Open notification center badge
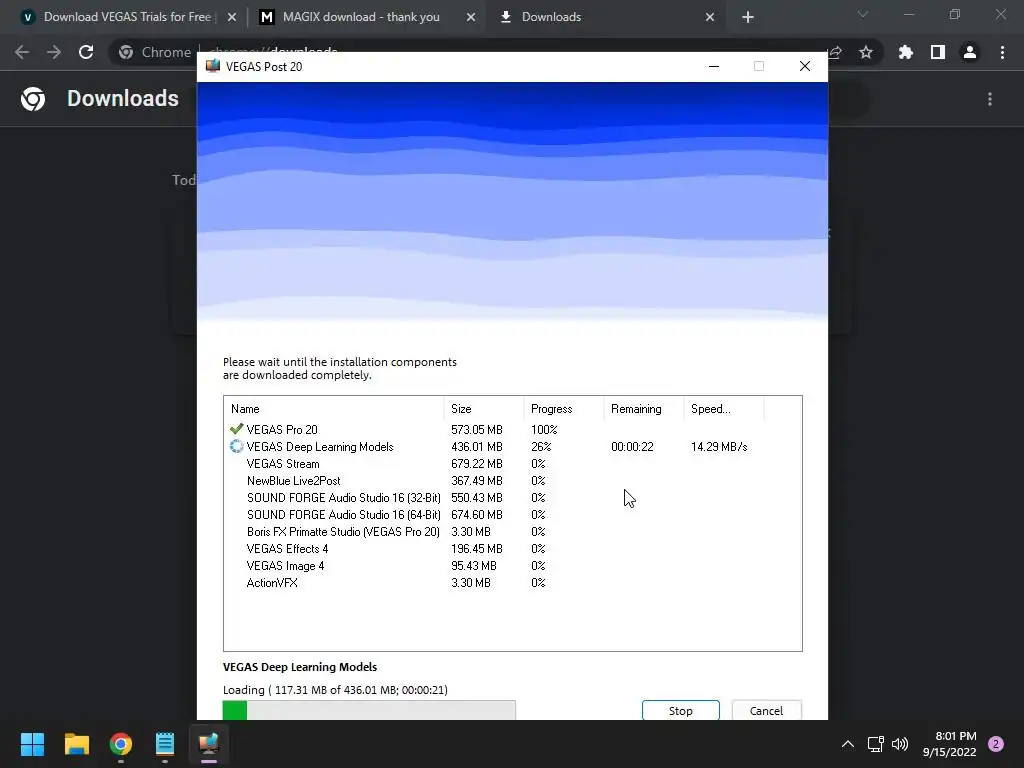Image resolution: width=1024 pixels, height=768 pixels. click(996, 744)
